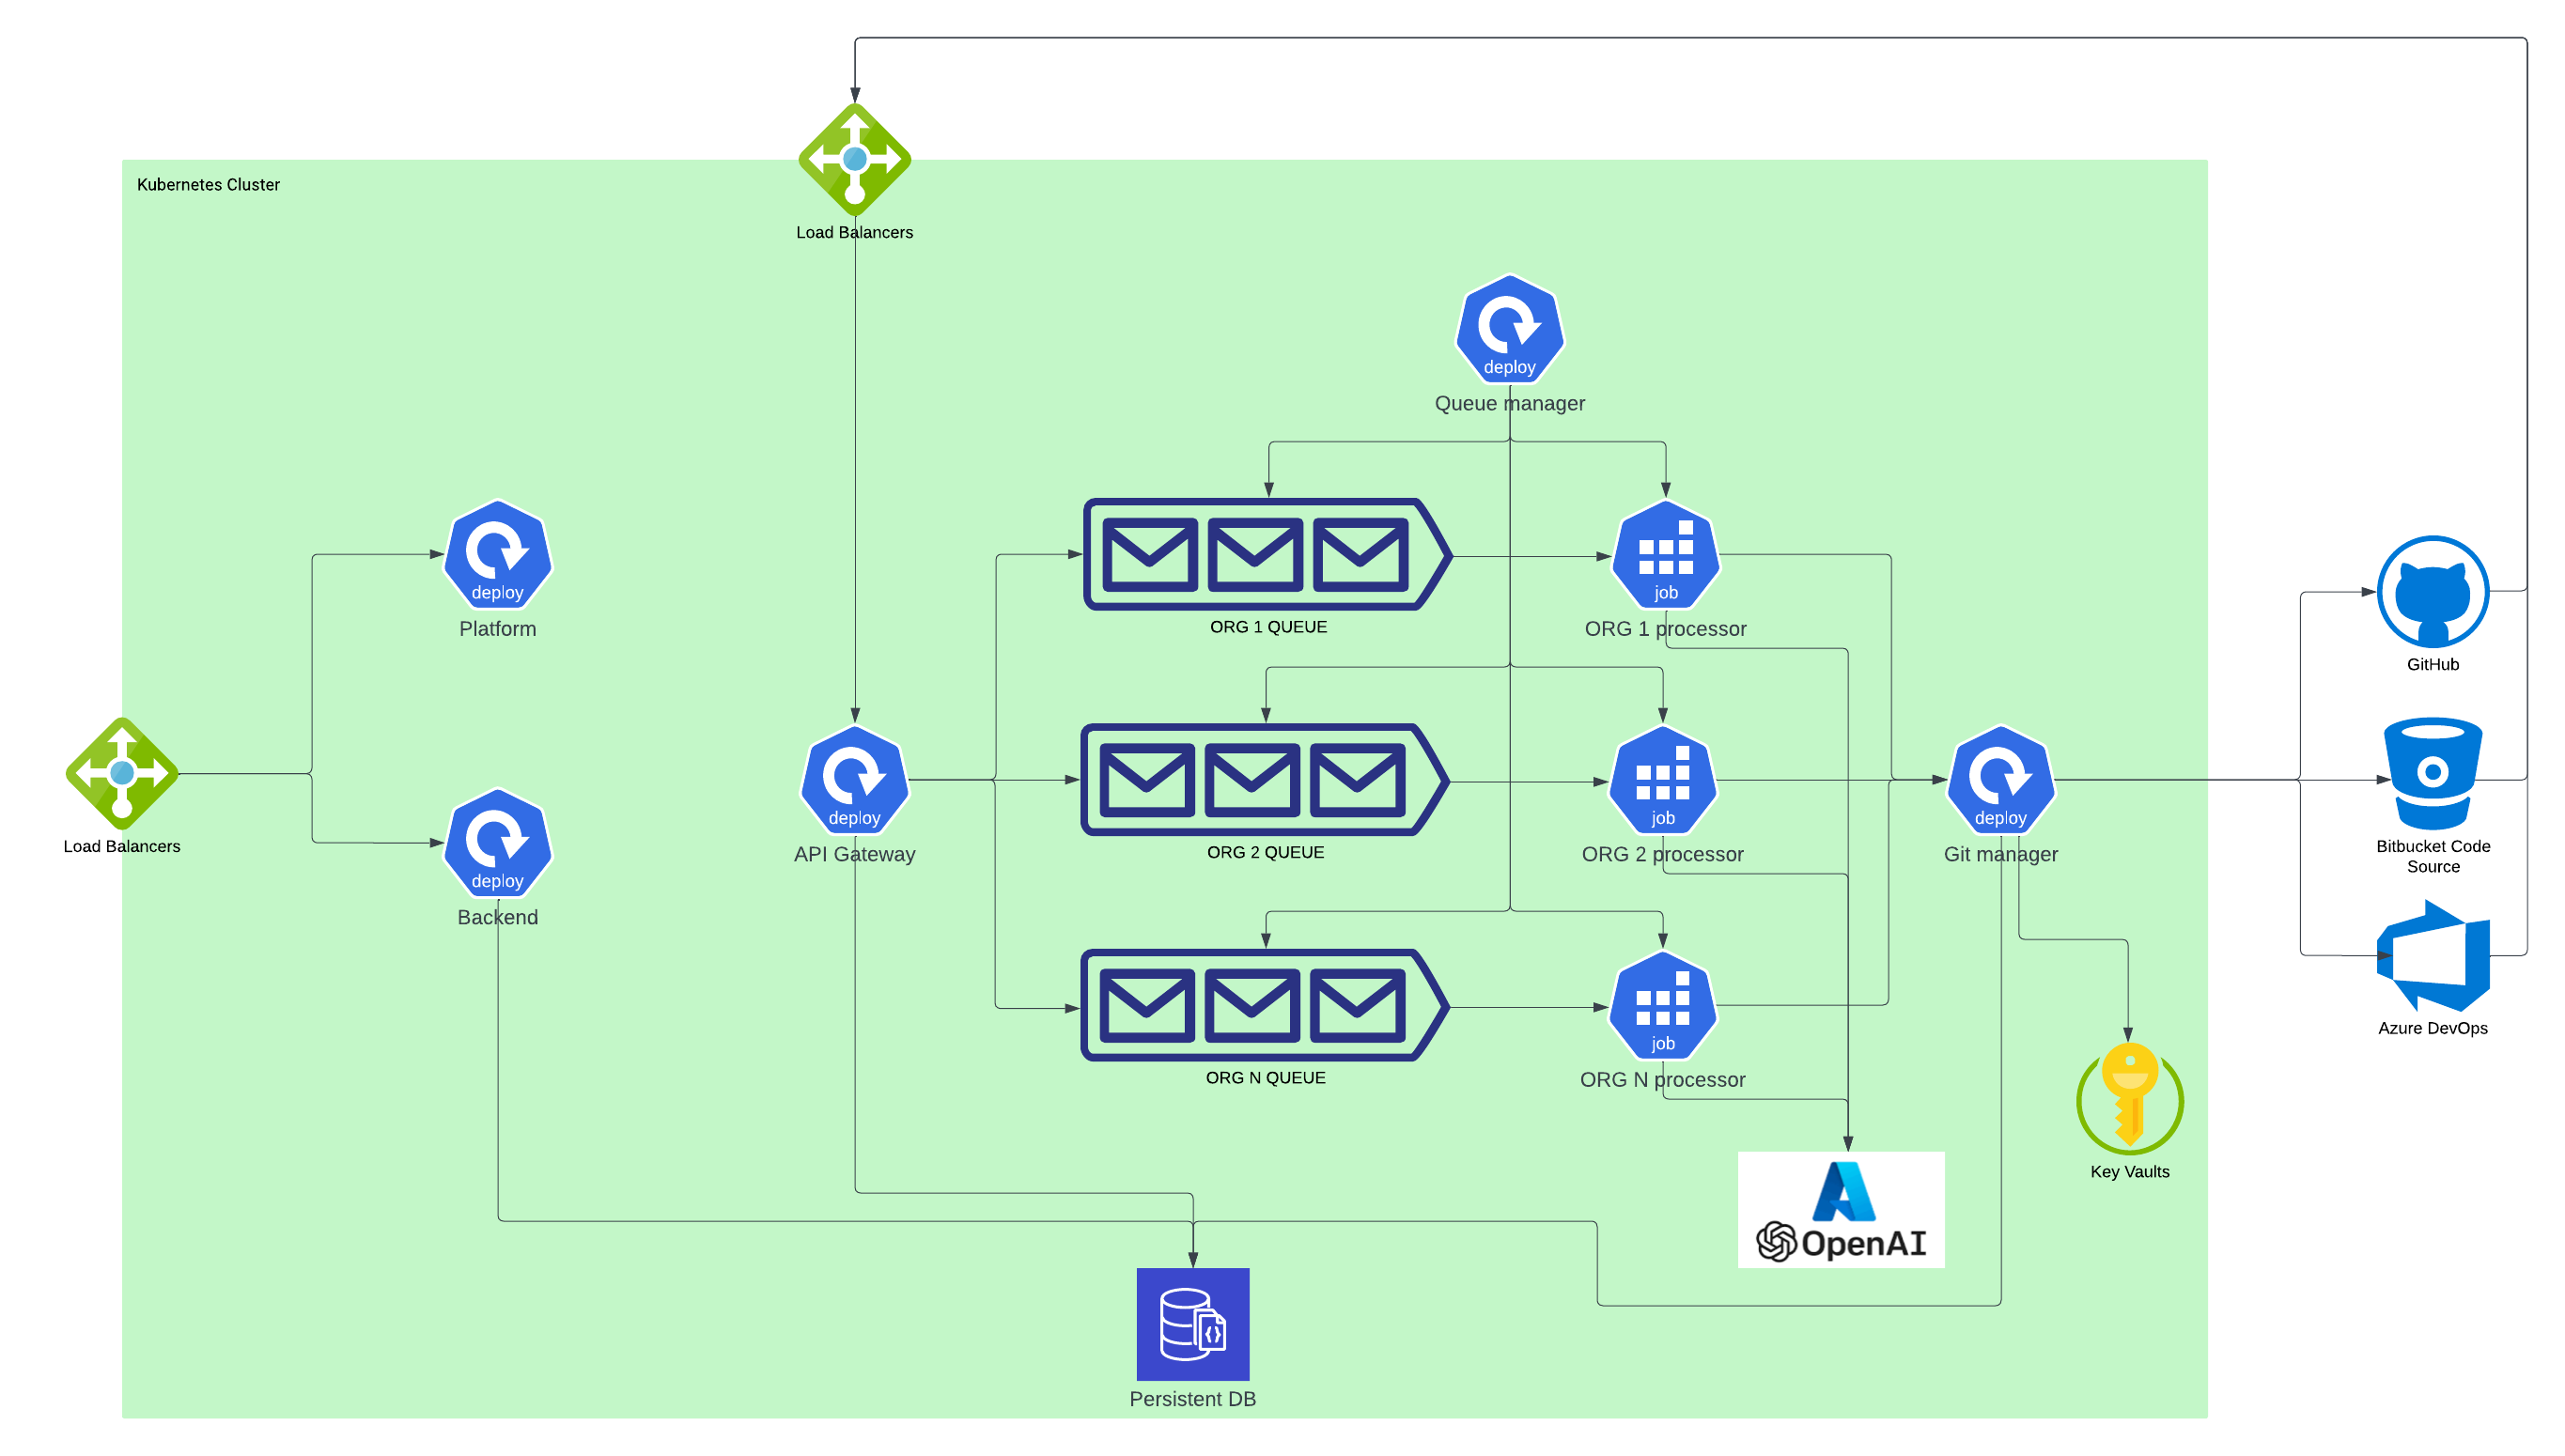2565x1456 pixels.
Task: Click the ORG 1 QUEUE label
Action: pyautogui.click(x=1268, y=627)
